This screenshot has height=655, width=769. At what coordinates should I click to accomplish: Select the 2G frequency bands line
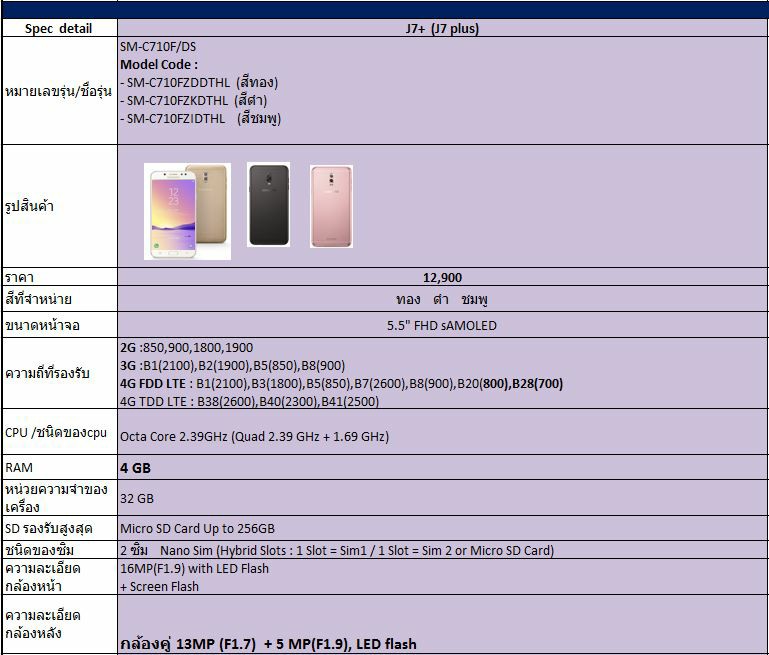click(186, 347)
